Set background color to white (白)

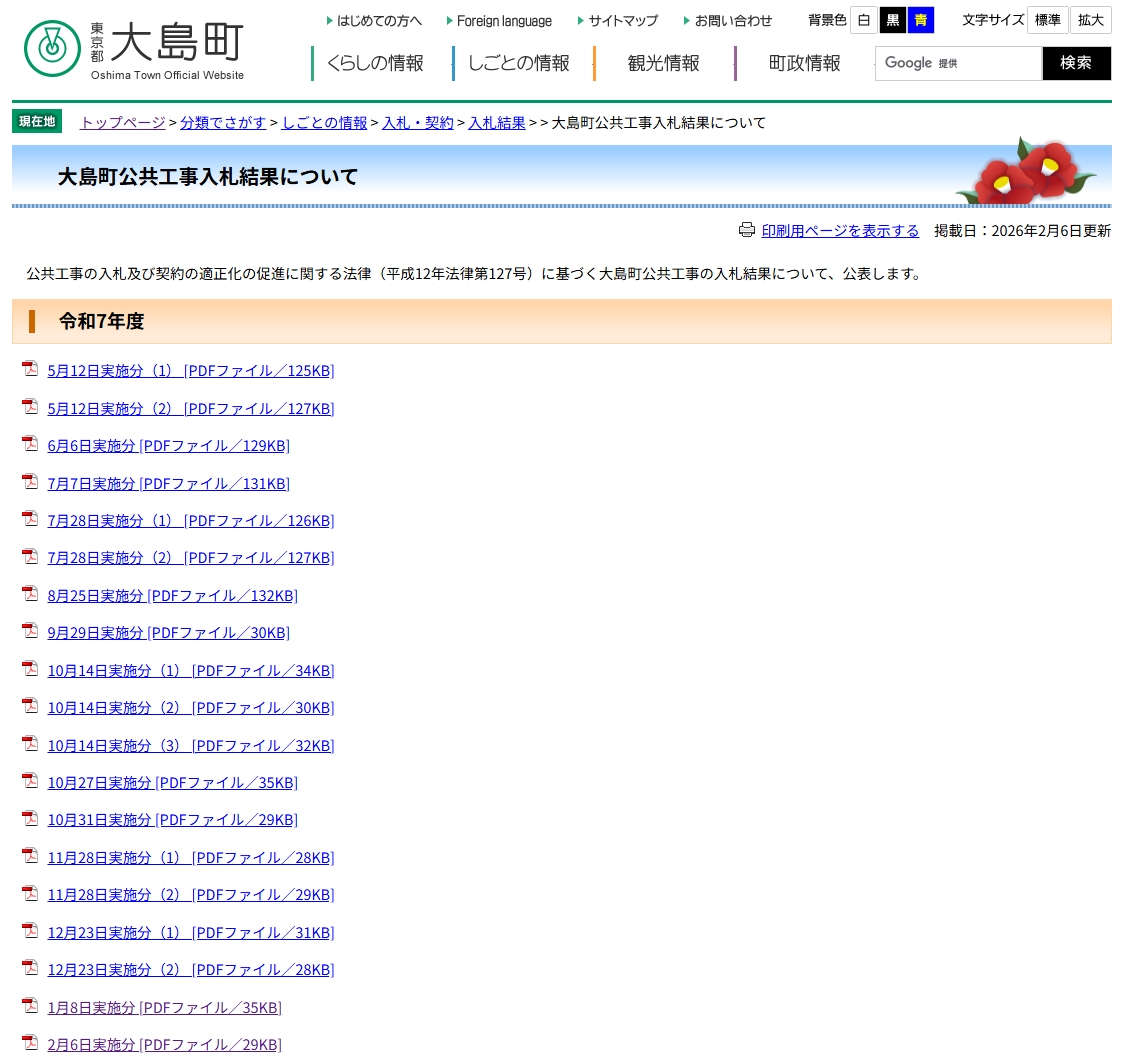click(x=864, y=20)
